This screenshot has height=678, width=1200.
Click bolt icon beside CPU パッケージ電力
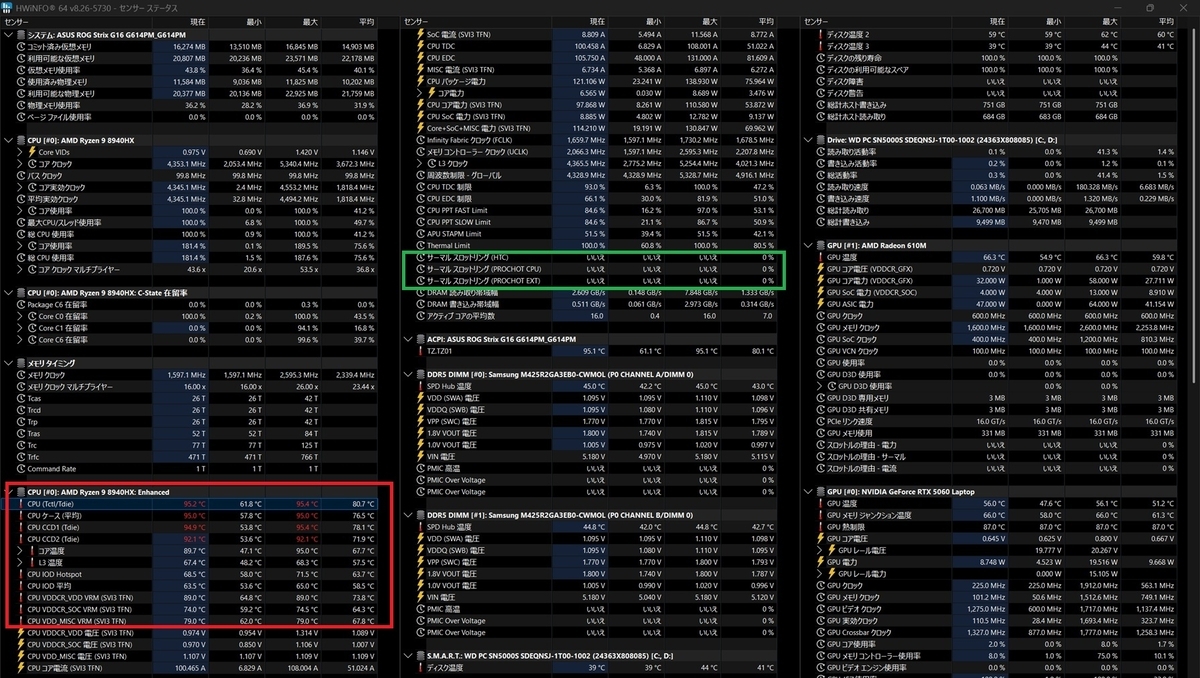420,81
